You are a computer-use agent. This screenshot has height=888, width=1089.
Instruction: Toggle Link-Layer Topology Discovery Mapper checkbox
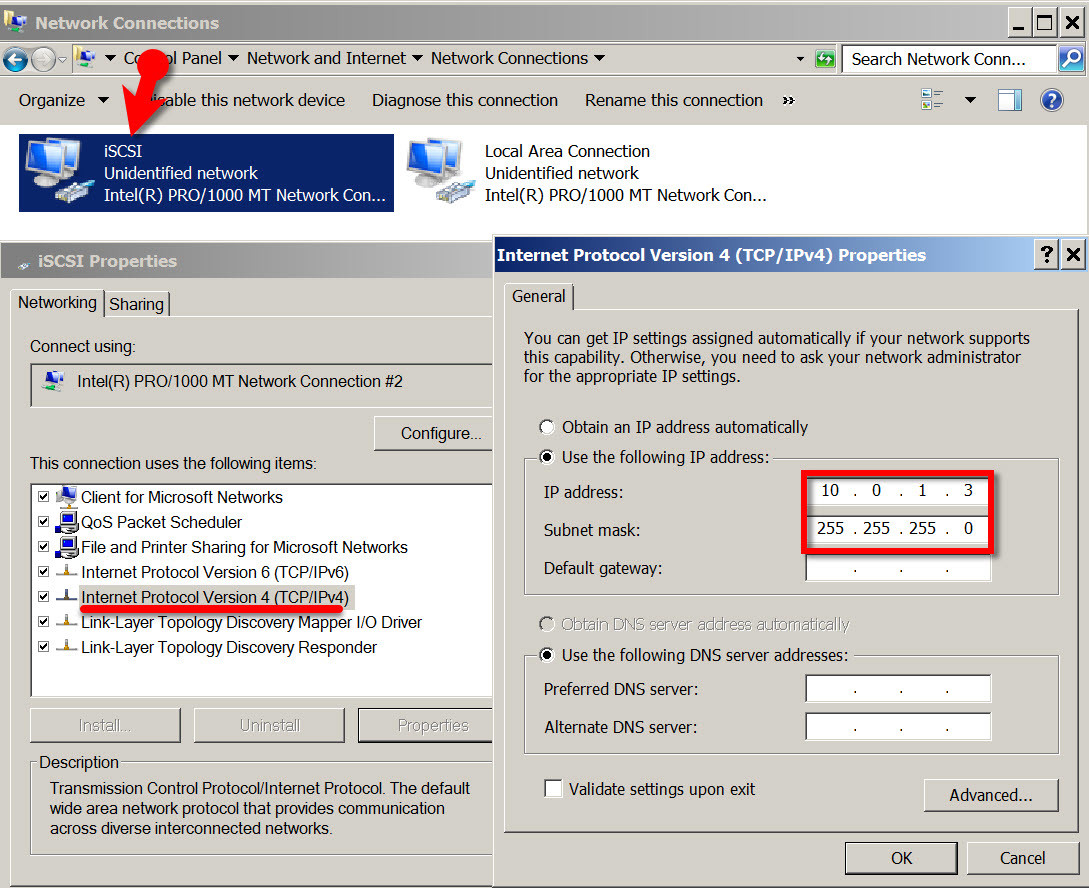(x=43, y=622)
